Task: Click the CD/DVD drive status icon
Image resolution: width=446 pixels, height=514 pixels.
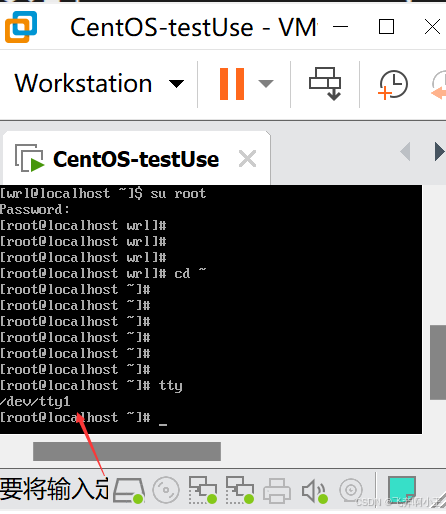Action: point(166,490)
